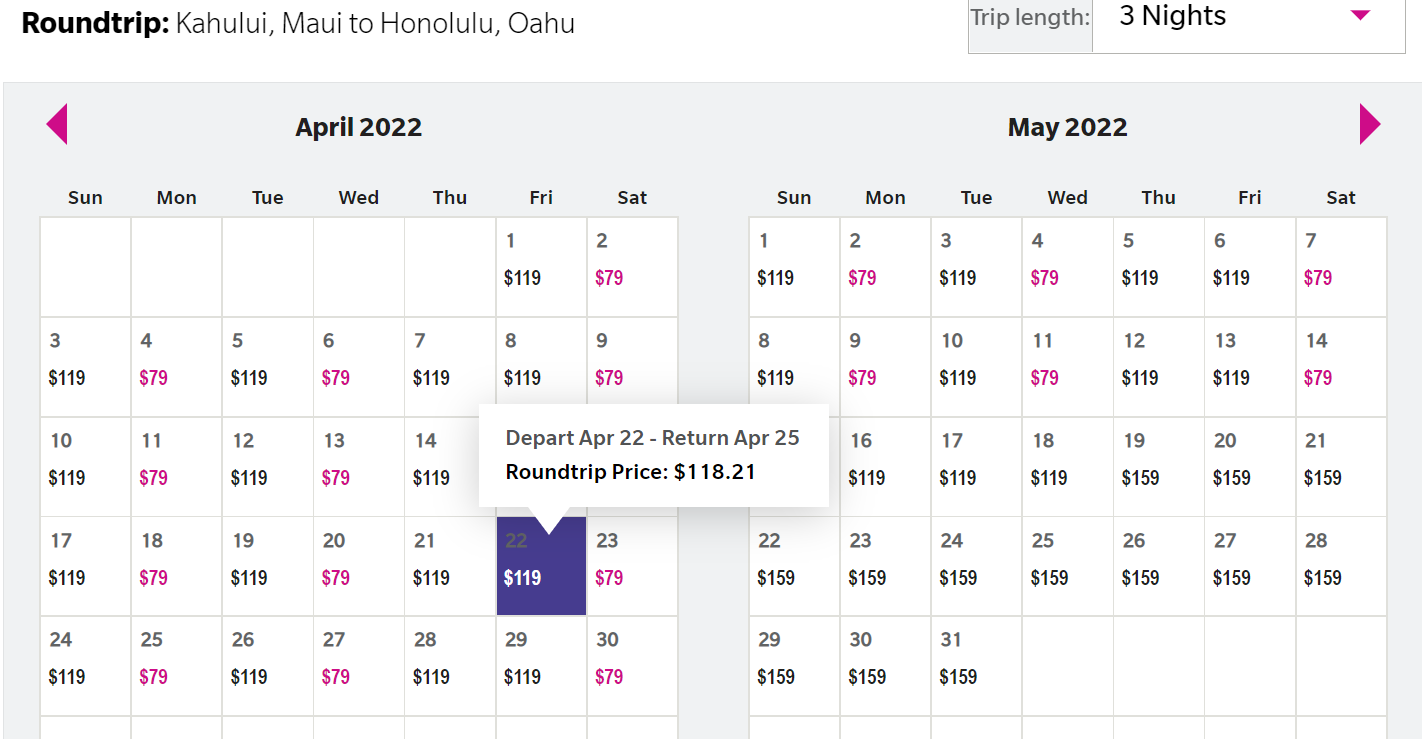
Task: Pick May 11 $79 fare
Action: click(1067, 367)
